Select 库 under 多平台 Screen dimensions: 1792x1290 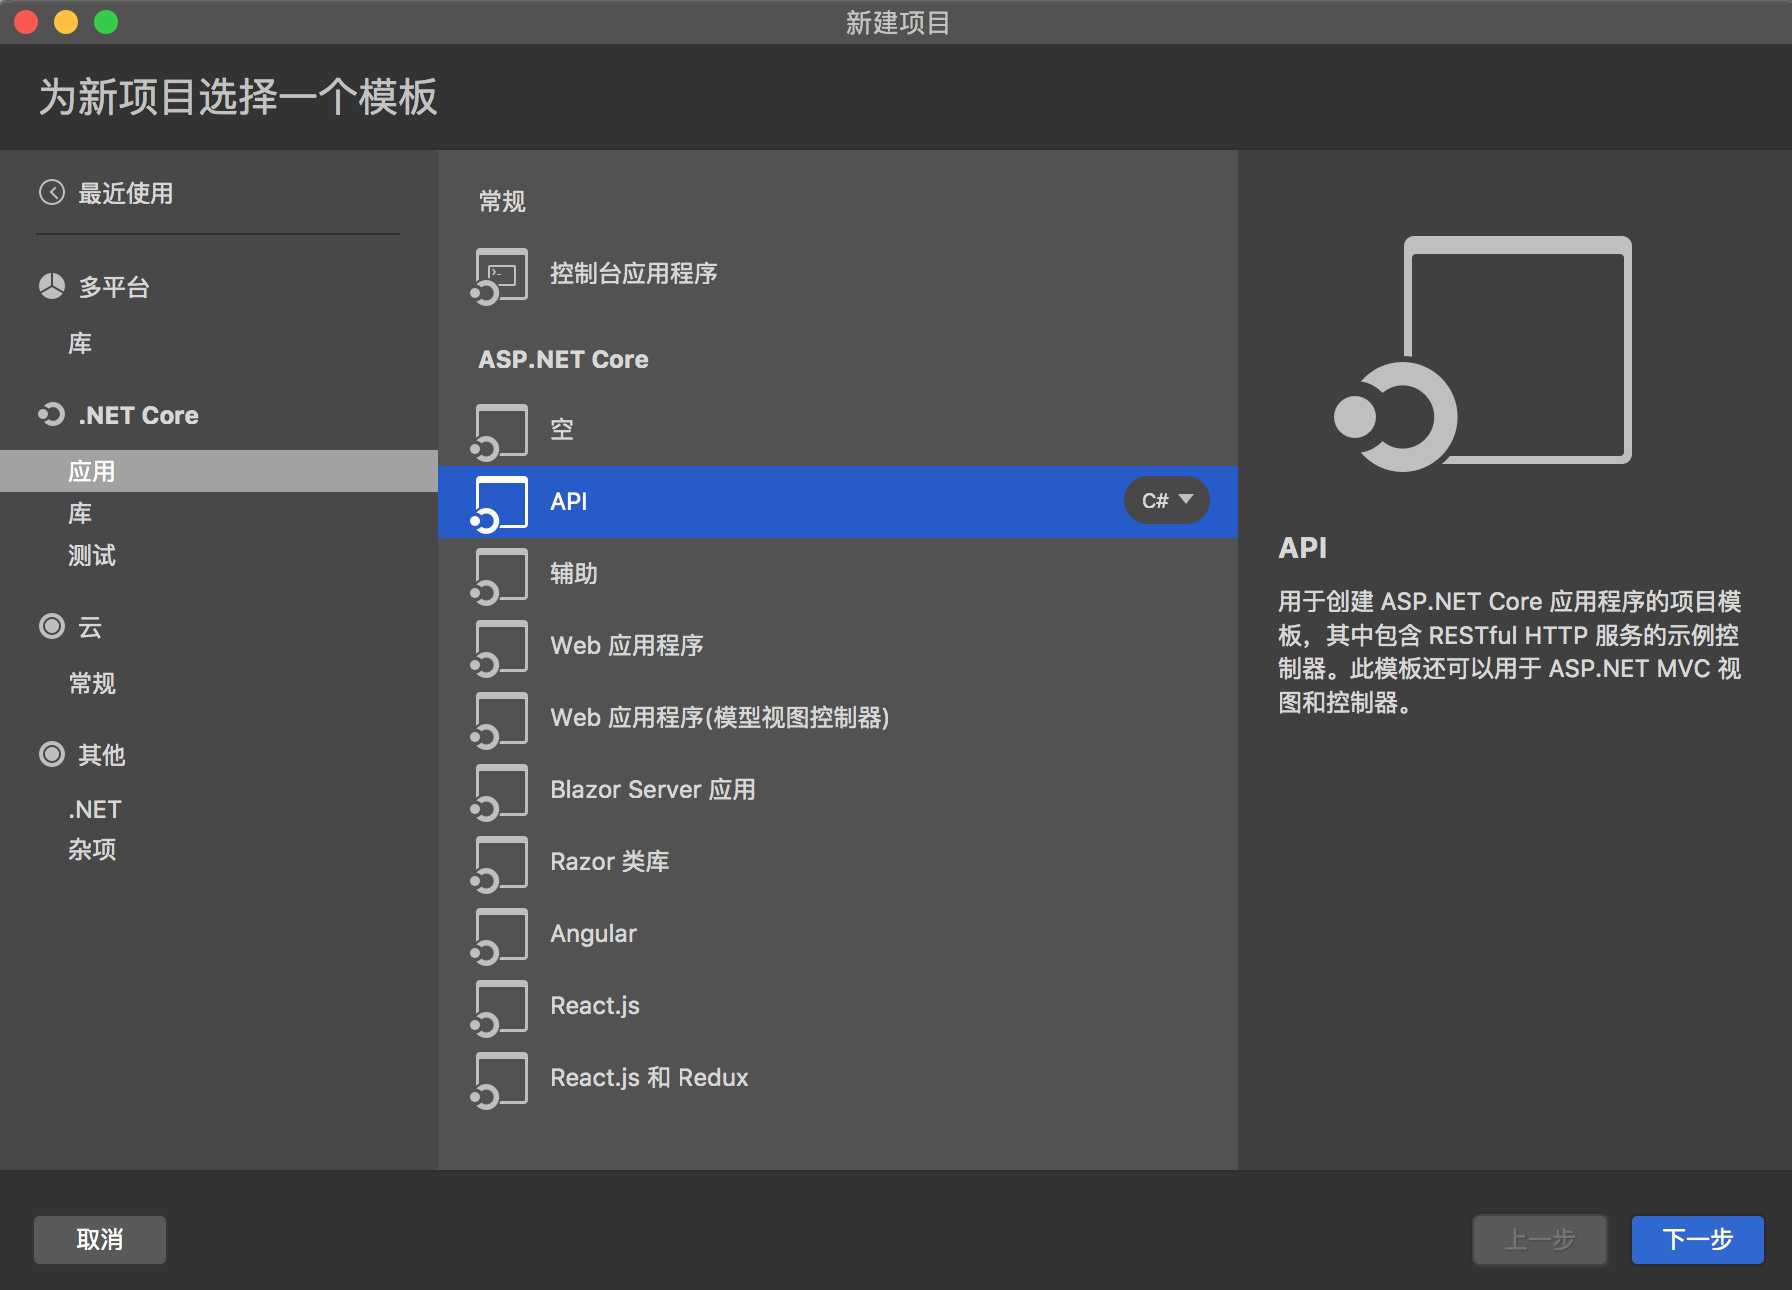tap(80, 344)
